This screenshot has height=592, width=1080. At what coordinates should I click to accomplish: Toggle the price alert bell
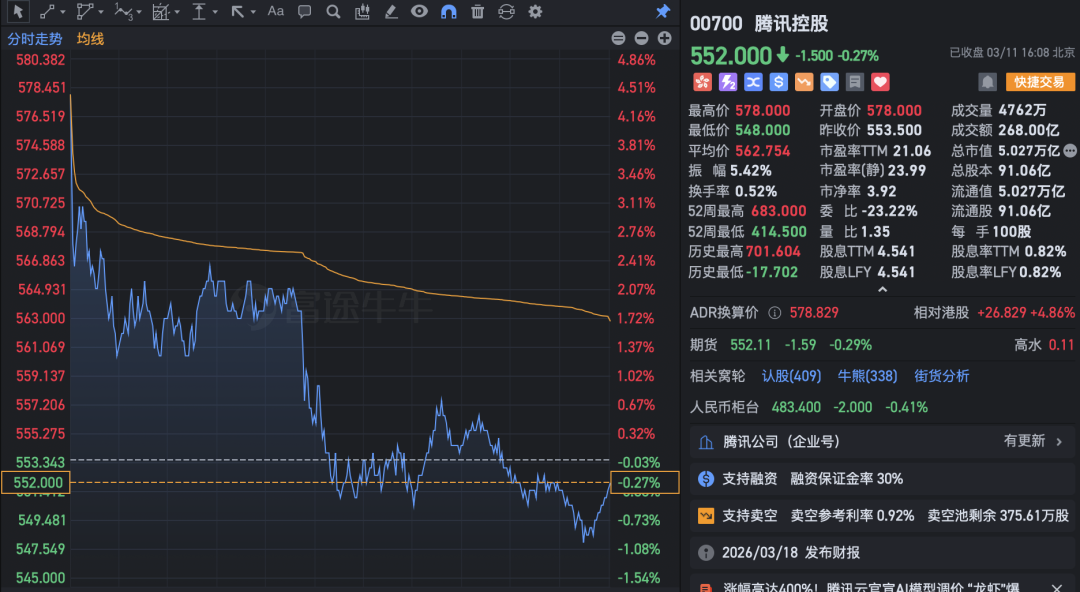point(988,82)
